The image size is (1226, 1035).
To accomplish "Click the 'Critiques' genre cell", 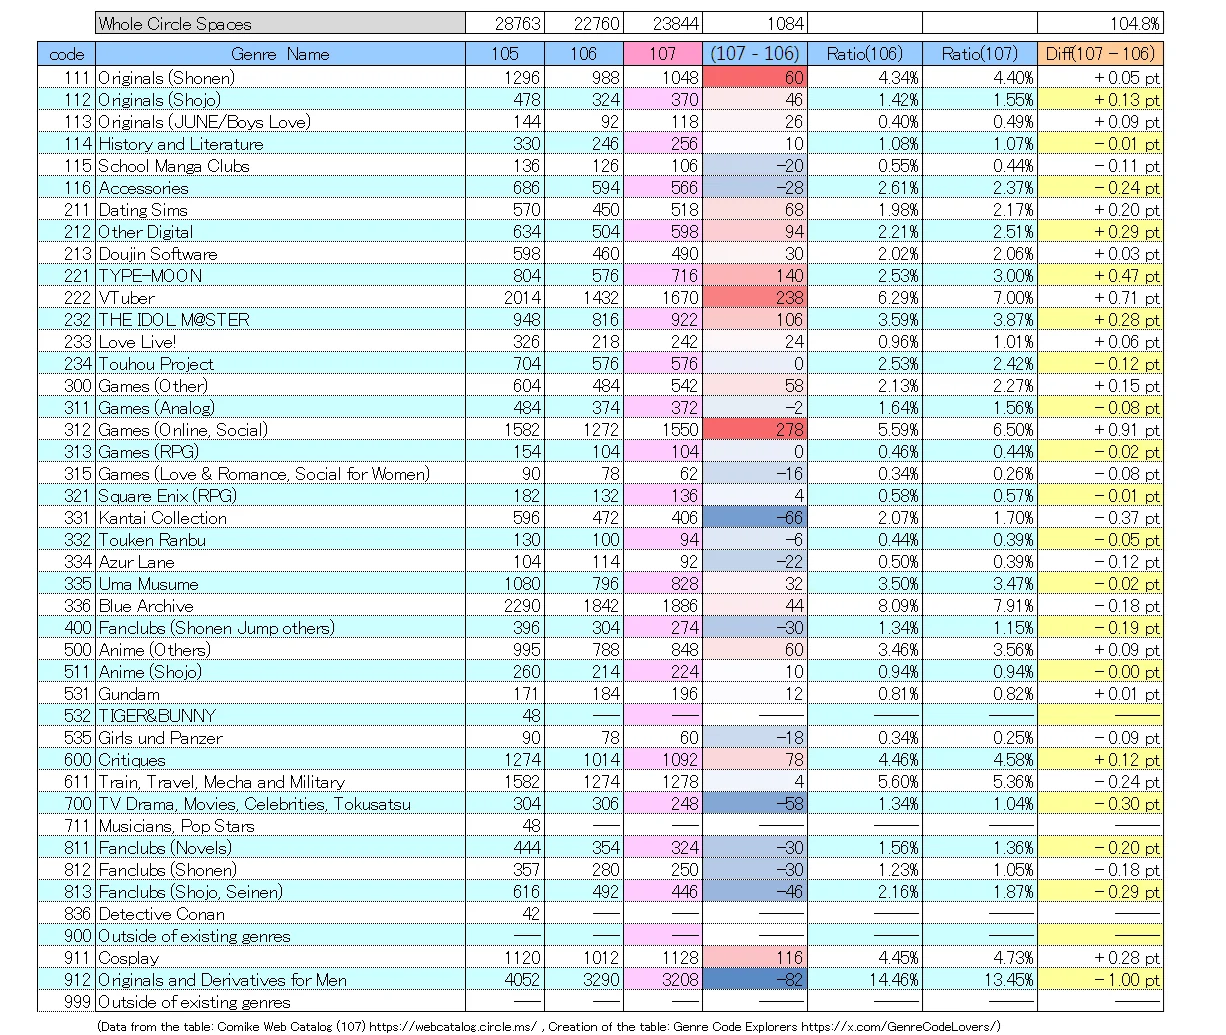I will (280, 760).
